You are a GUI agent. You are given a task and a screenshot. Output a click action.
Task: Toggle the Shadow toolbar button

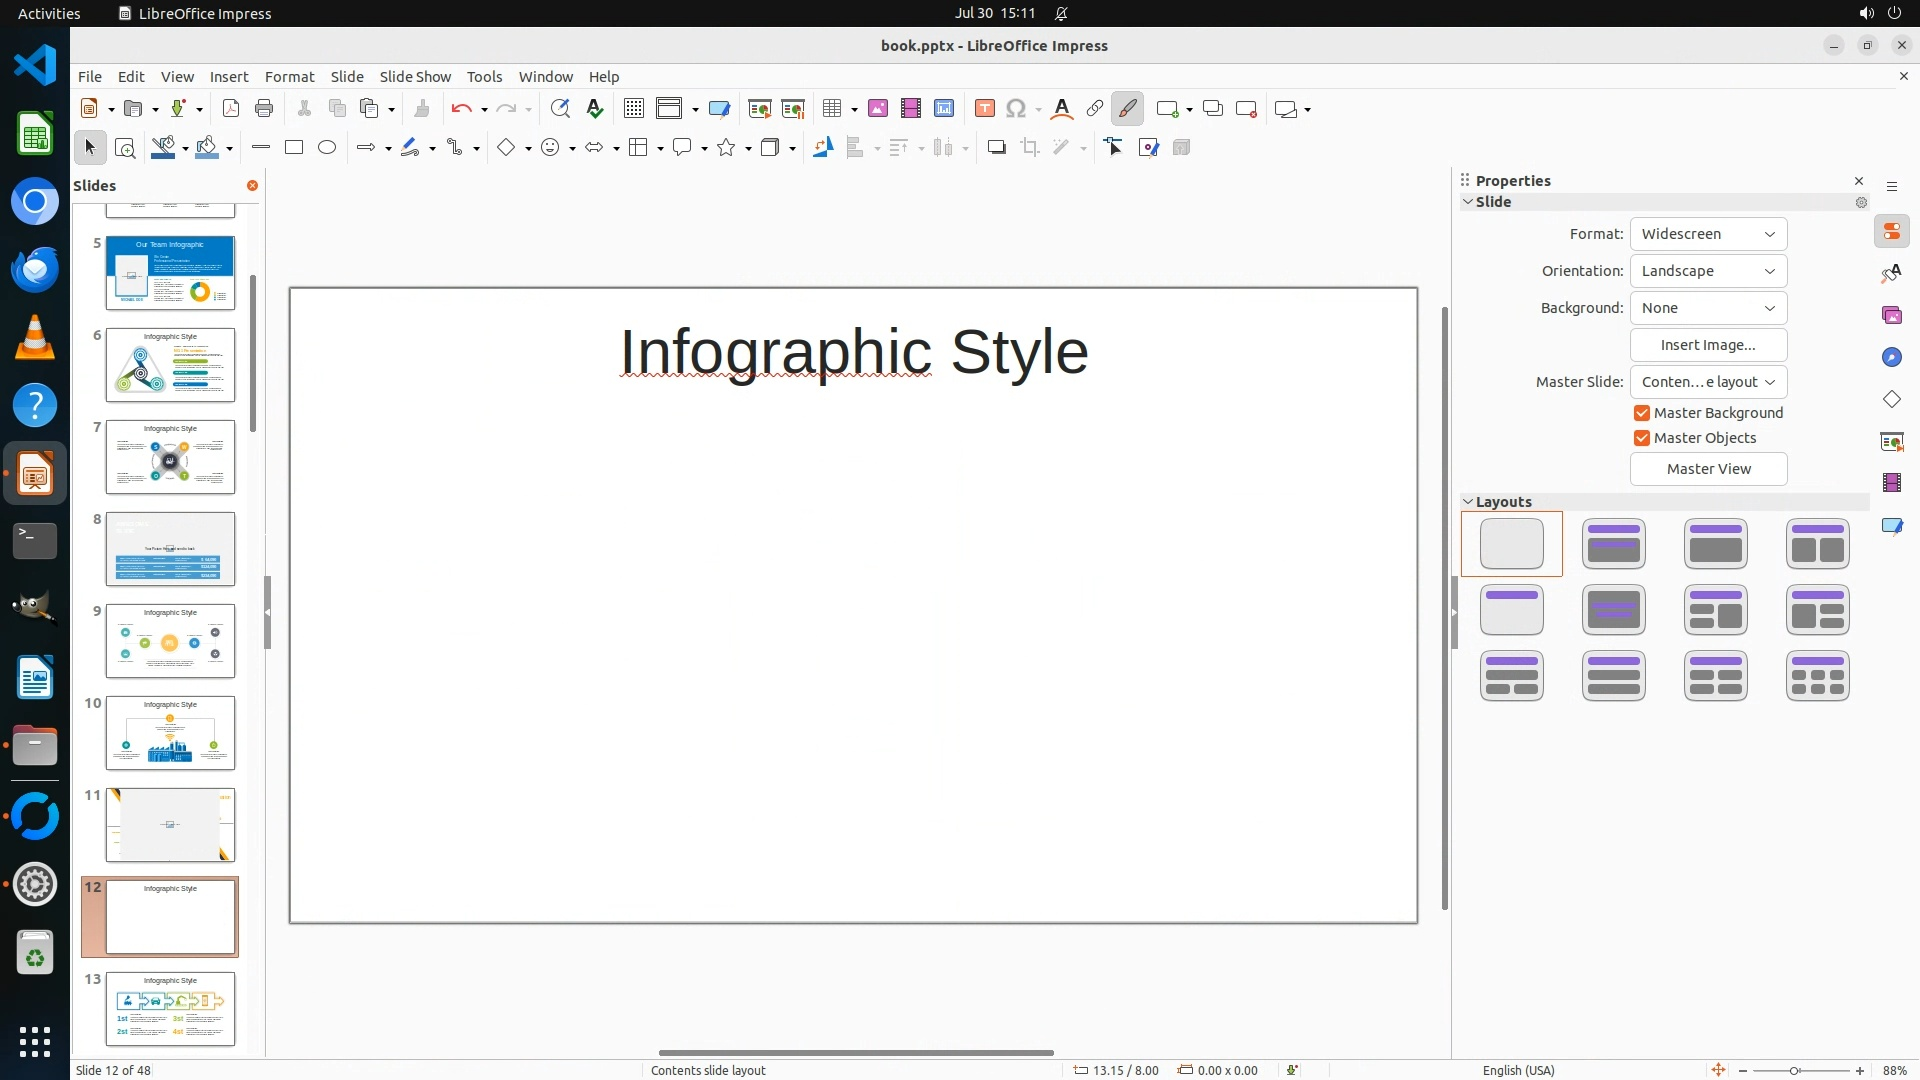[996, 148]
